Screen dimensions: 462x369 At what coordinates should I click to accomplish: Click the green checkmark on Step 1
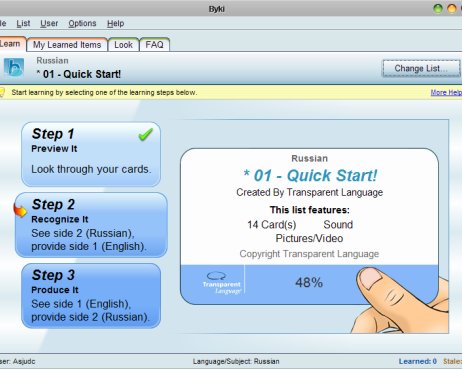coord(146,134)
